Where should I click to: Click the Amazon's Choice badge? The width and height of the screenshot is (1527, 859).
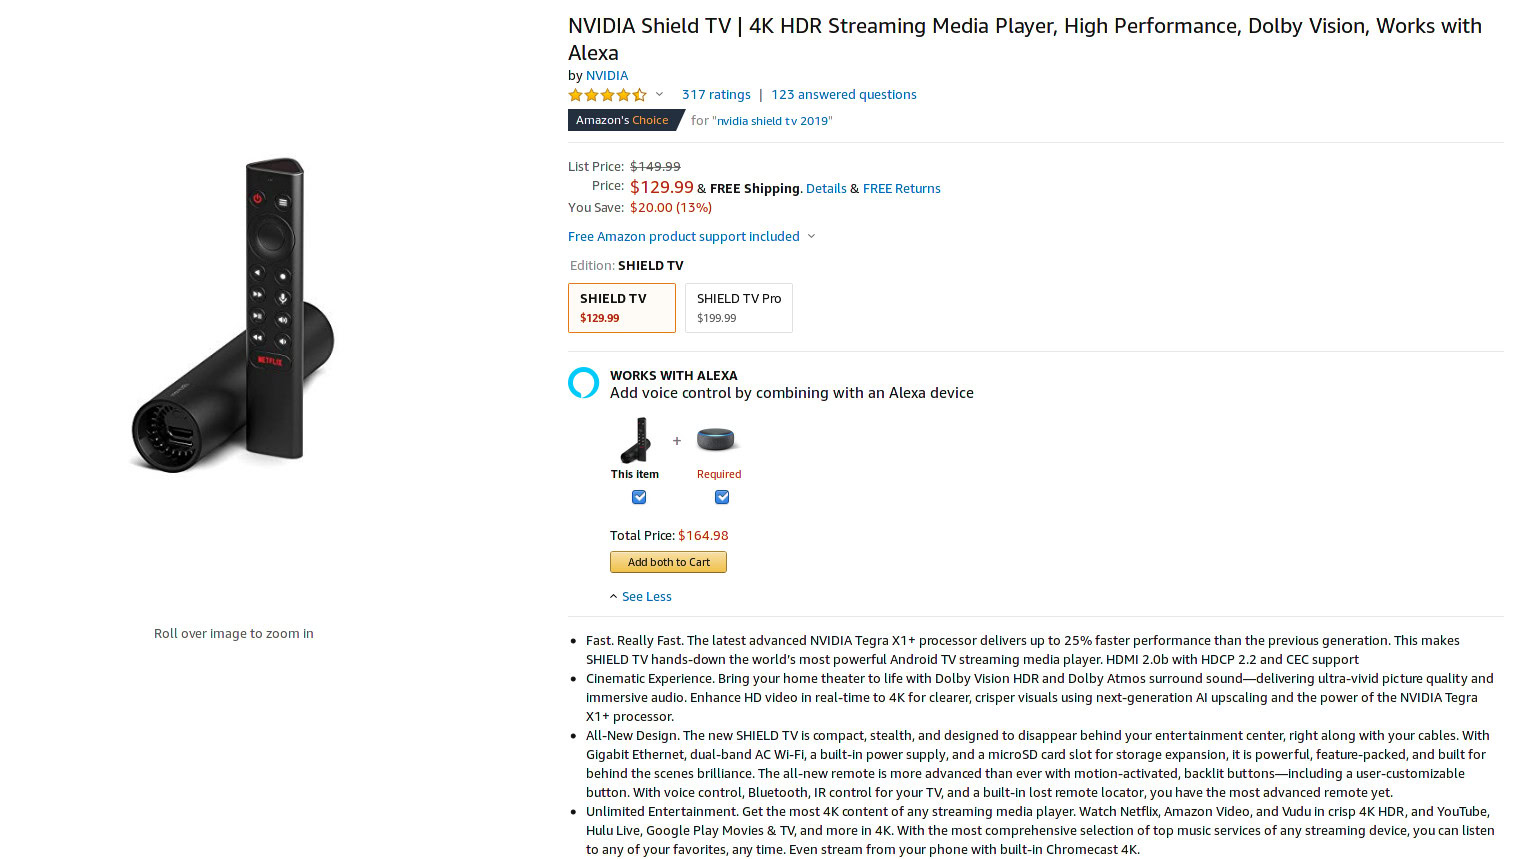tap(622, 120)
